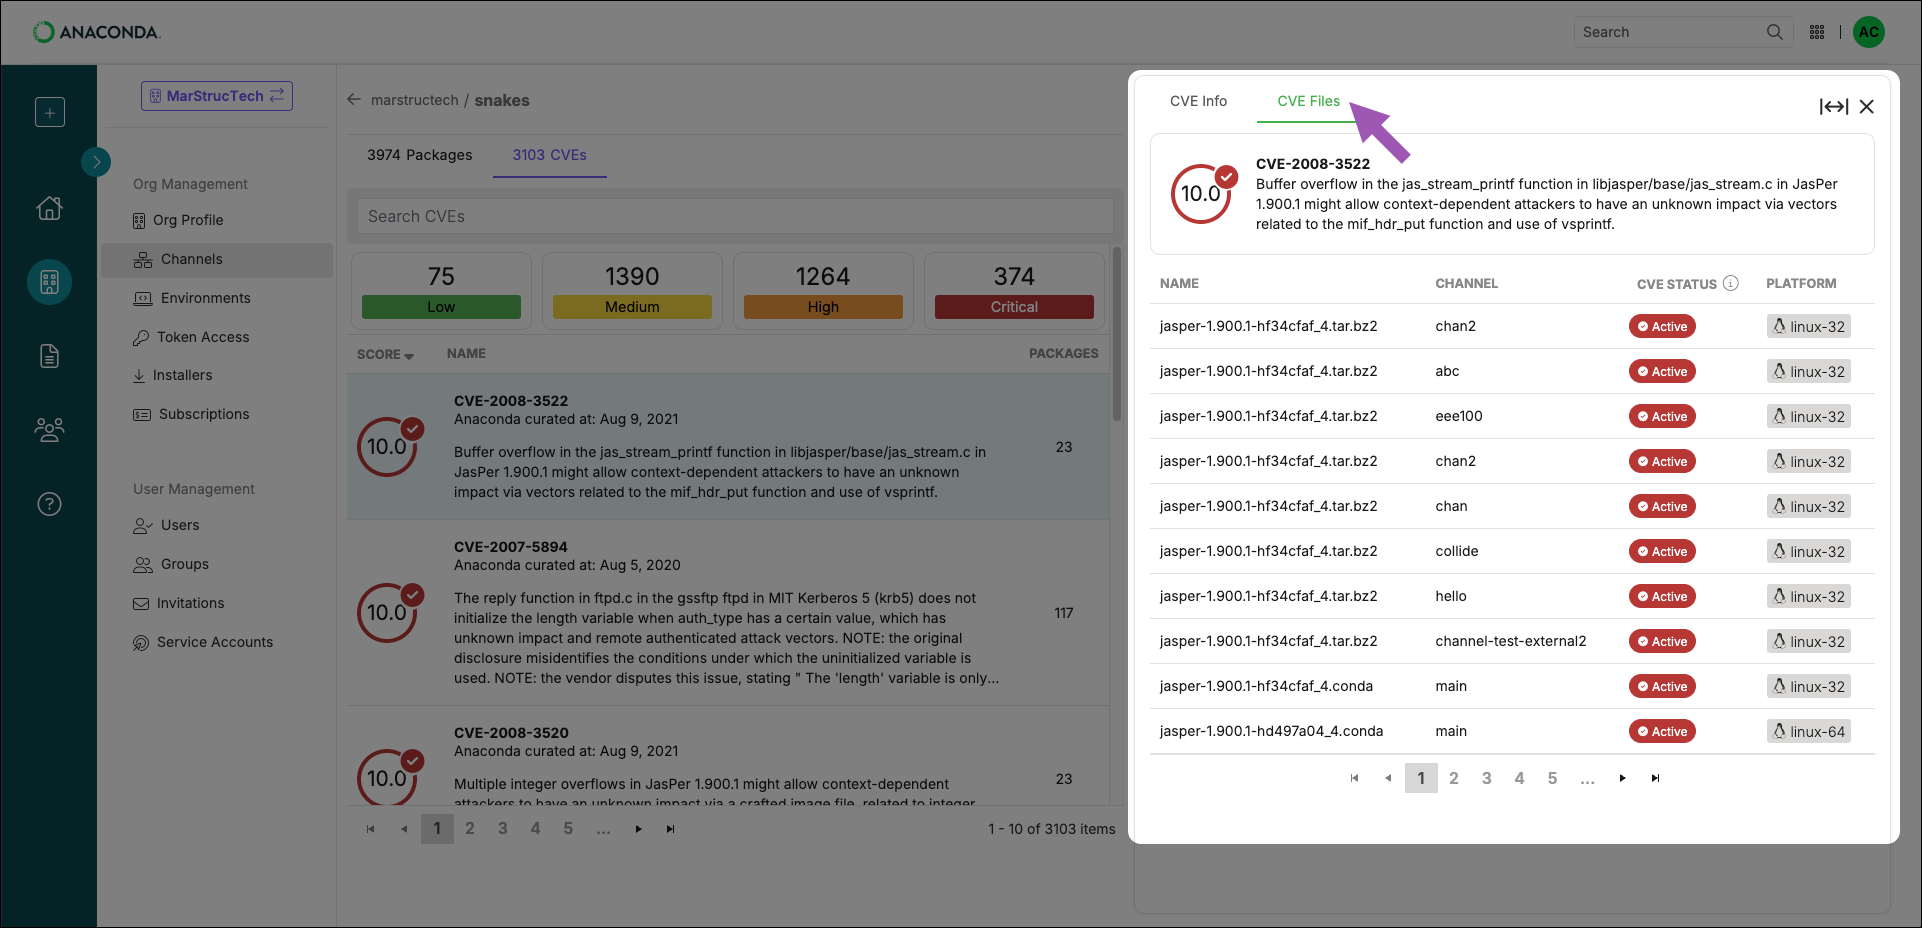Click the 10.0 score badge in panel
Viewport: 1922px width, 928px height.
1203,193
